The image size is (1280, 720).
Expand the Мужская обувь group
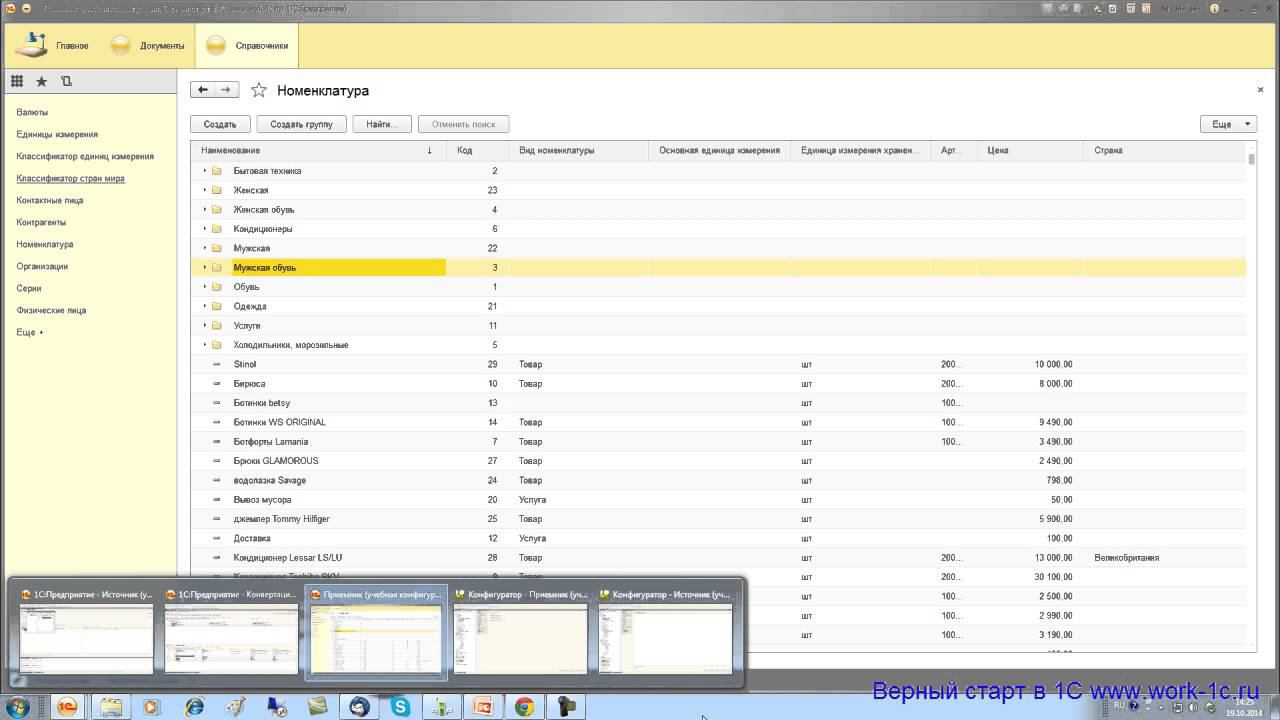(205, 267)
